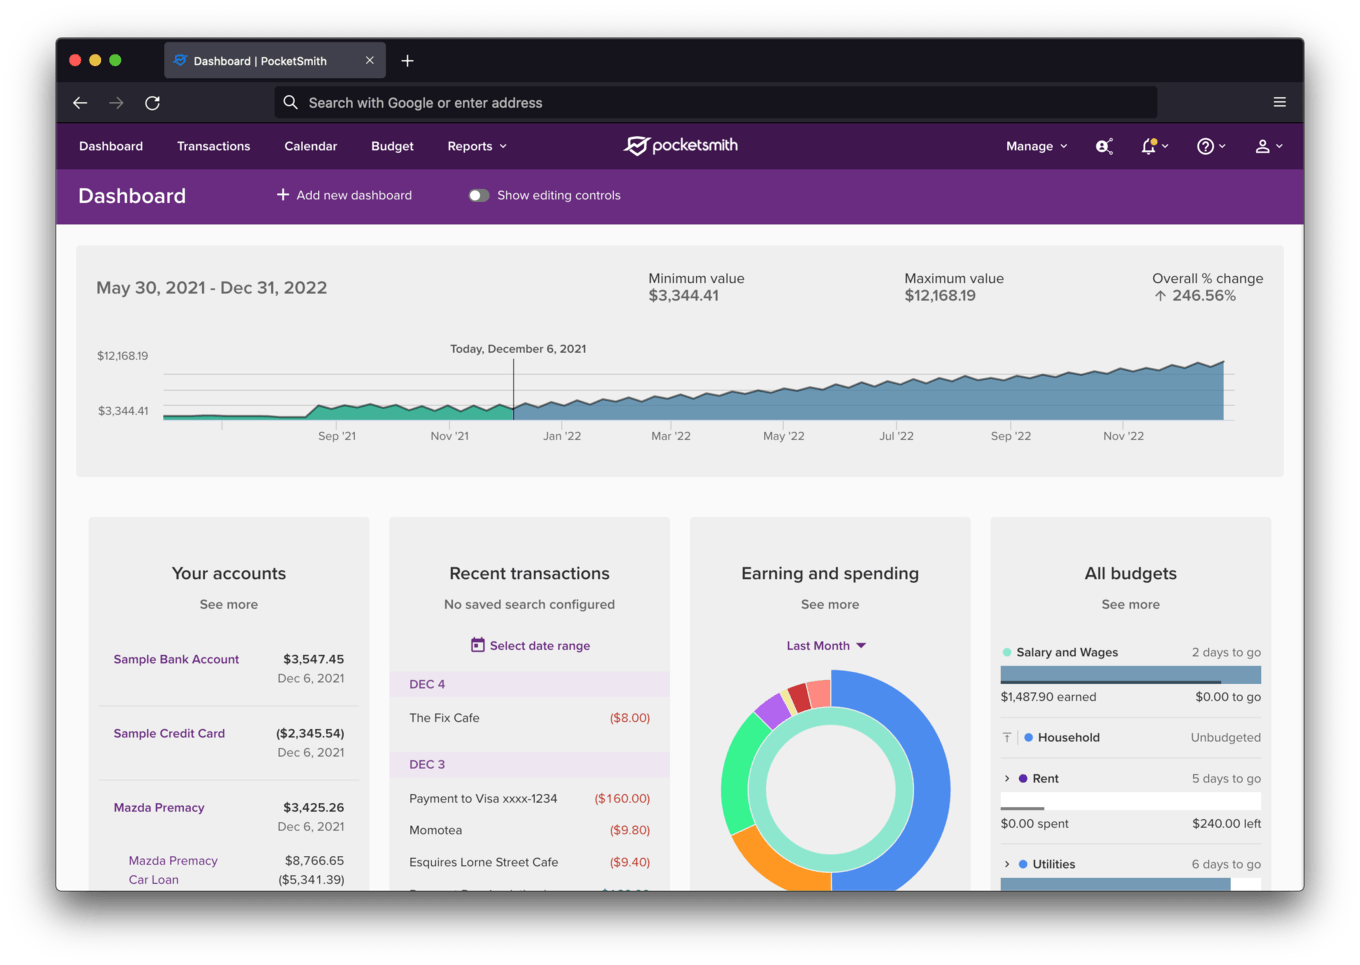Click See more under Earning and spending
The image size is (1360, 965).
click(x=829, y=604)
